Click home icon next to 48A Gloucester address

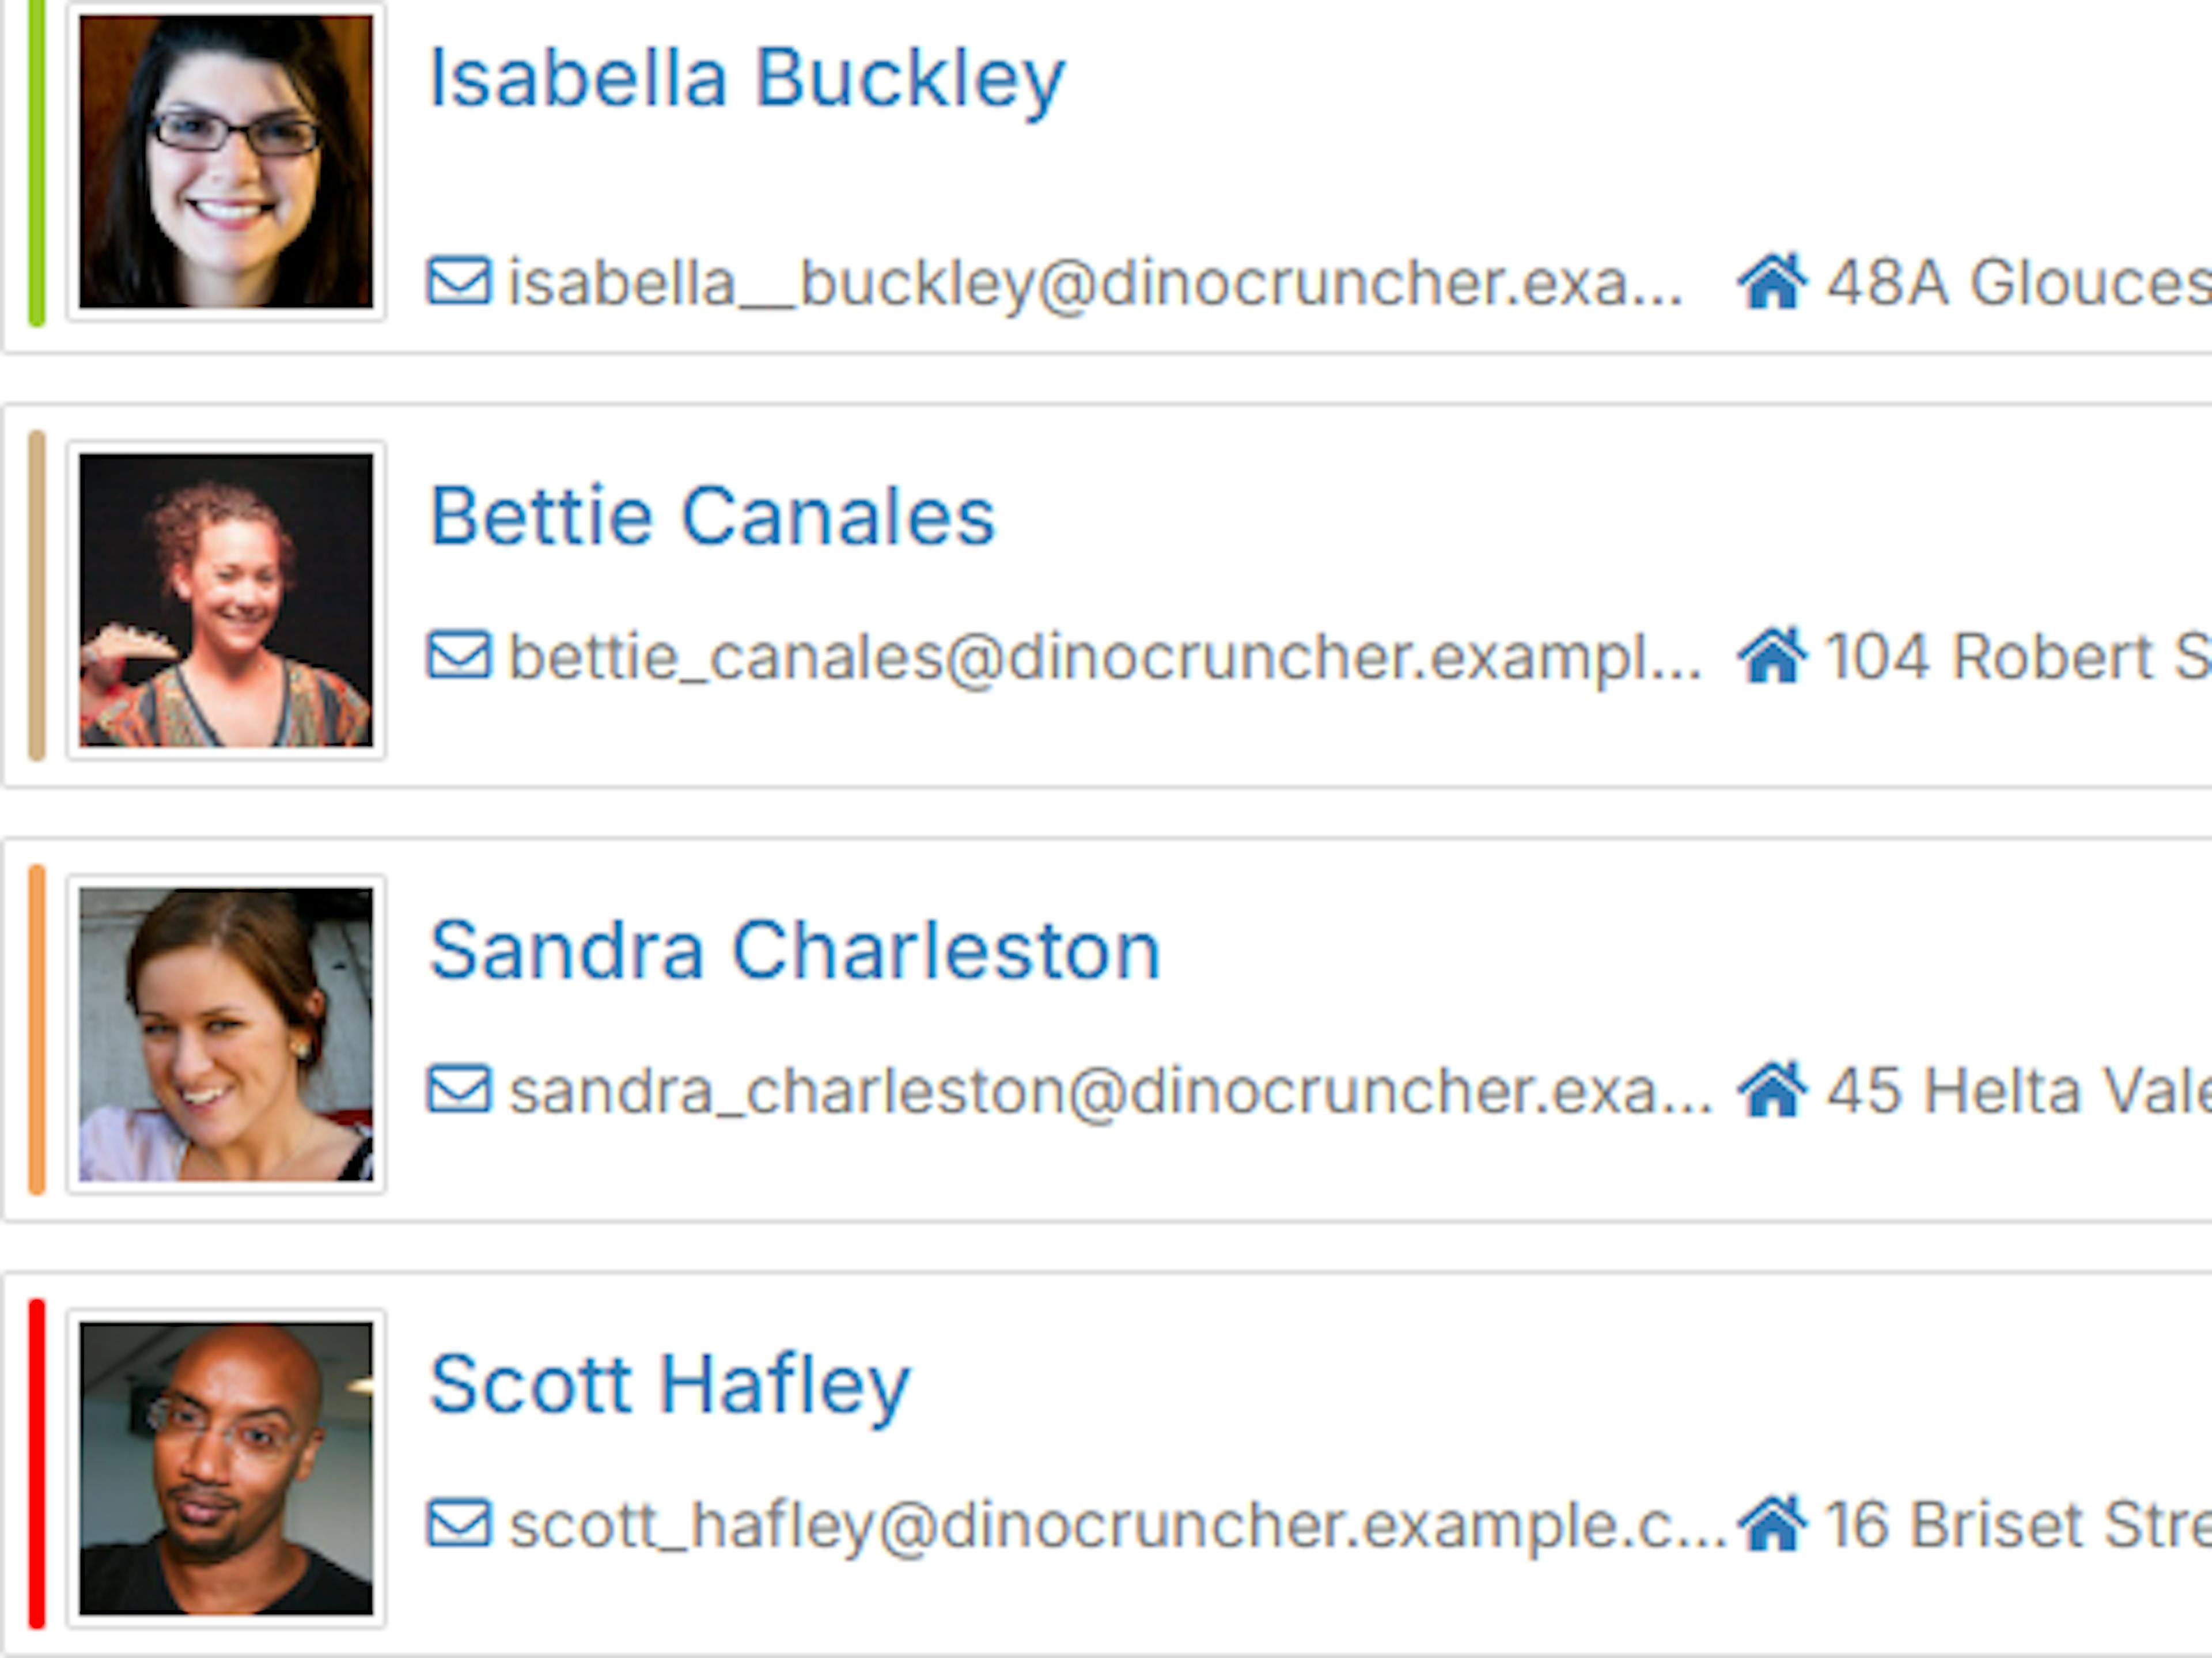(1772, 281)
